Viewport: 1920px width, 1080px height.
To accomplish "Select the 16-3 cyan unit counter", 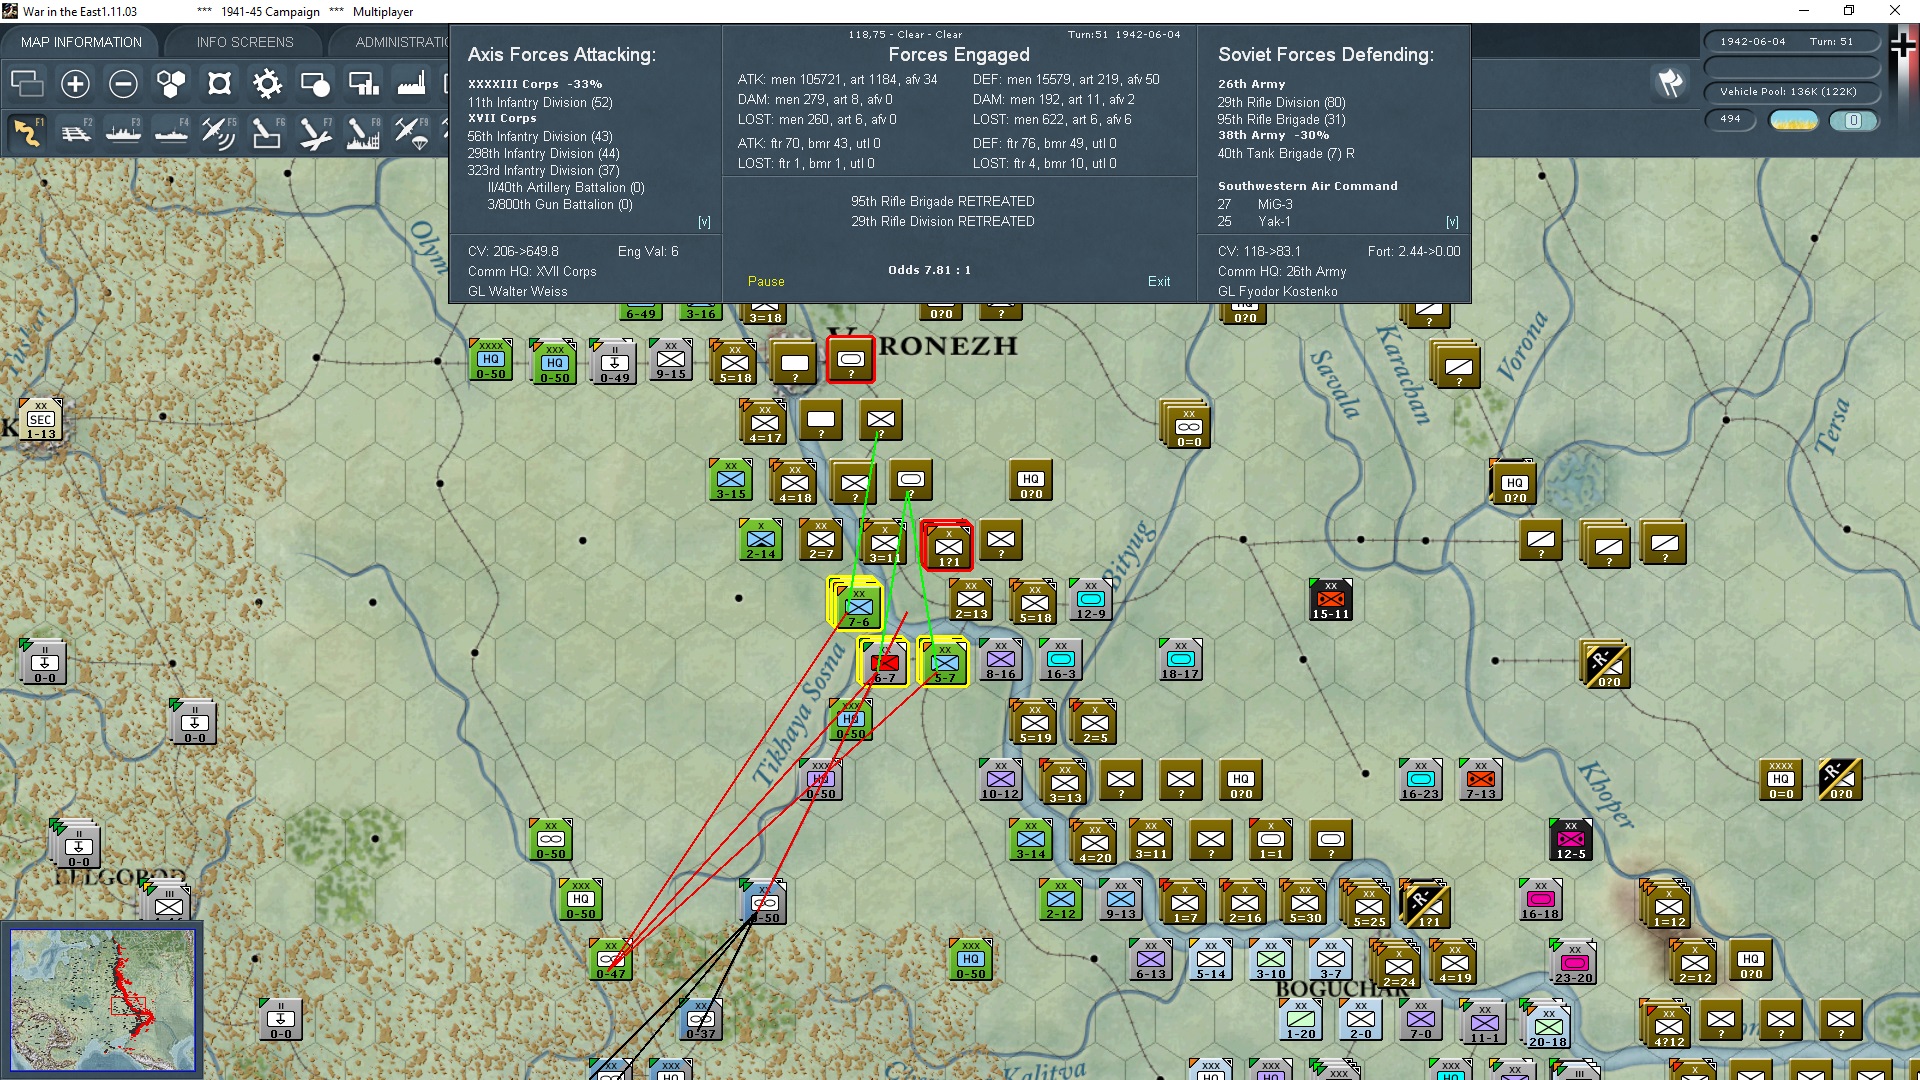I will tap(1061, 660).
